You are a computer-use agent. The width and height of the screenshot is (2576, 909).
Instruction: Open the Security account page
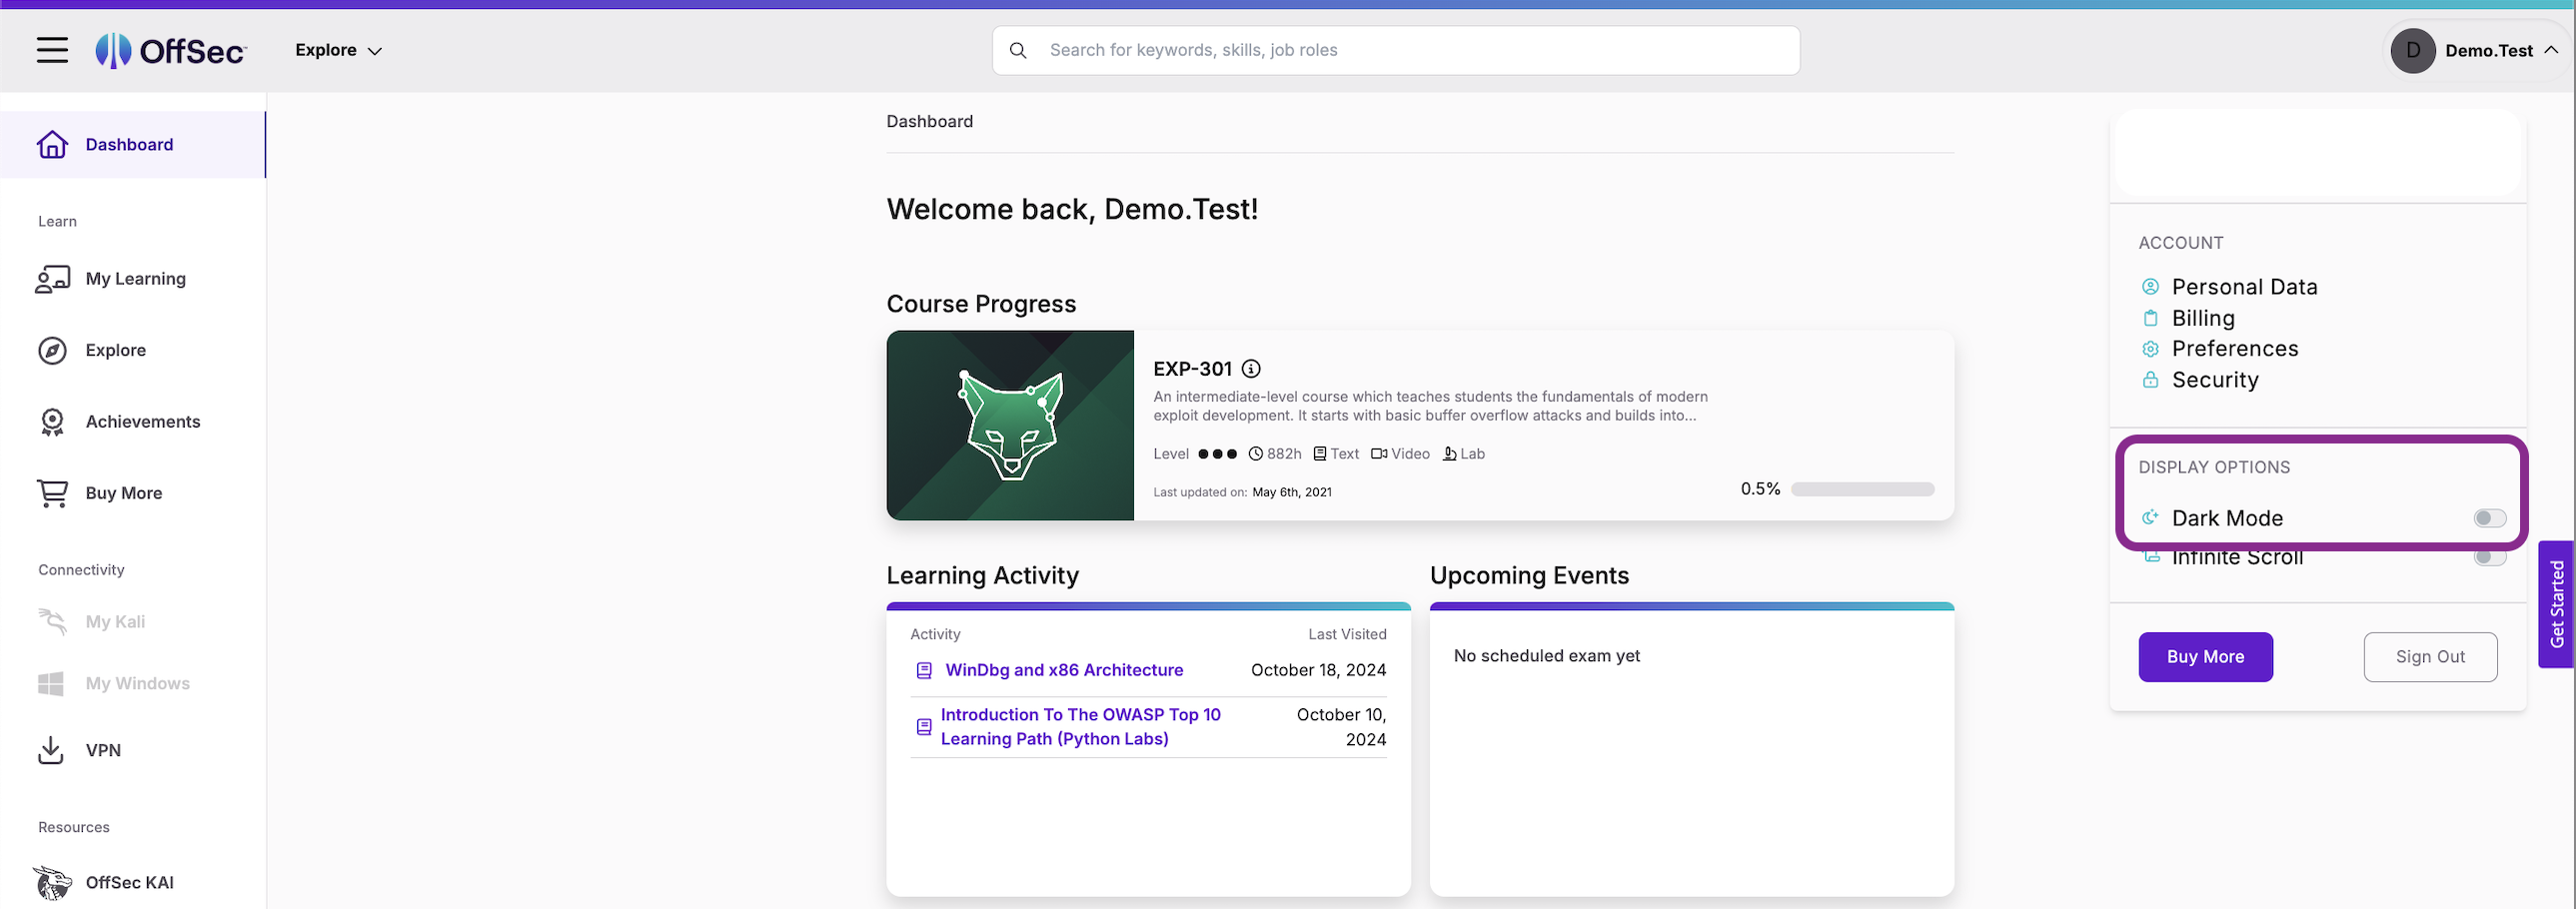point(2215,380)
